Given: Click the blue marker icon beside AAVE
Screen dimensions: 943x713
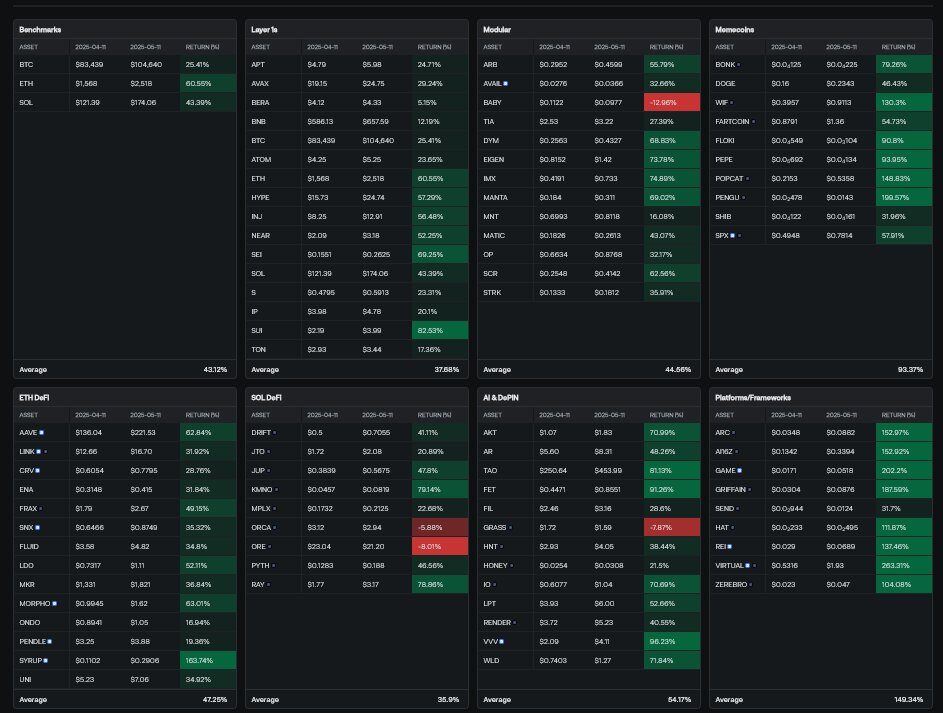Looking at the screenshot, I should [41, 433].
